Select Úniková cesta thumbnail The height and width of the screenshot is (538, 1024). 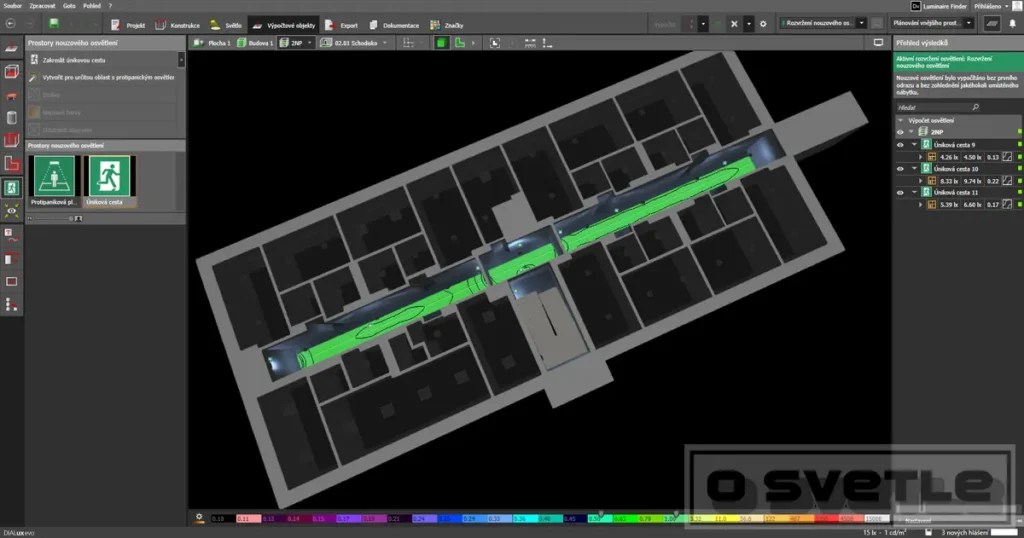[110, 181]
